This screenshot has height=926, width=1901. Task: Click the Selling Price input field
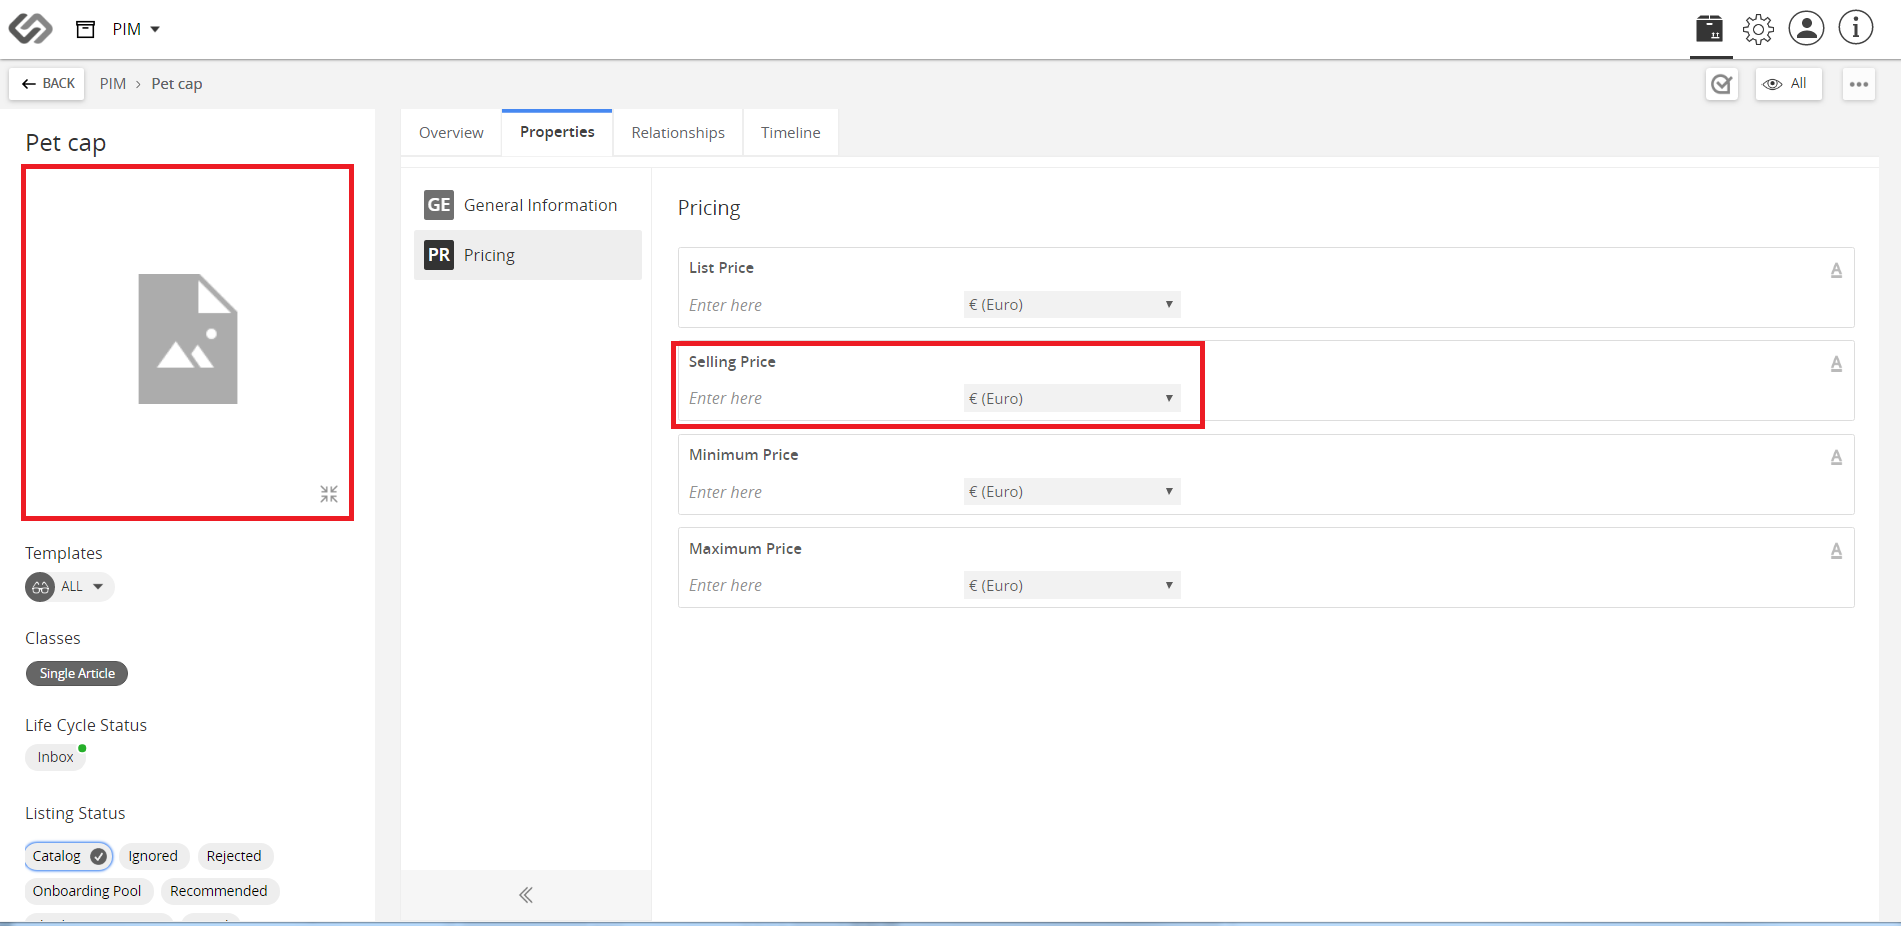pyautogui.click(x=820, y=398)
